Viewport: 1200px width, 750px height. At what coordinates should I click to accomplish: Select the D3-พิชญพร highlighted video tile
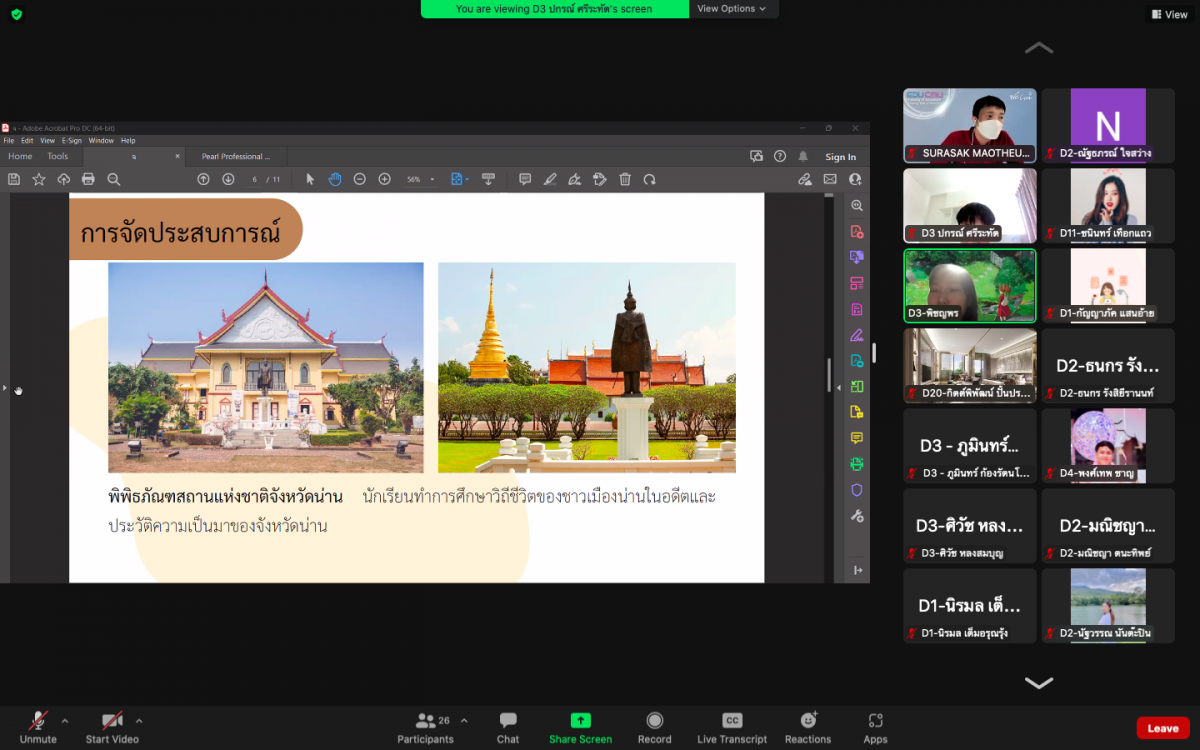pos(970,285)
